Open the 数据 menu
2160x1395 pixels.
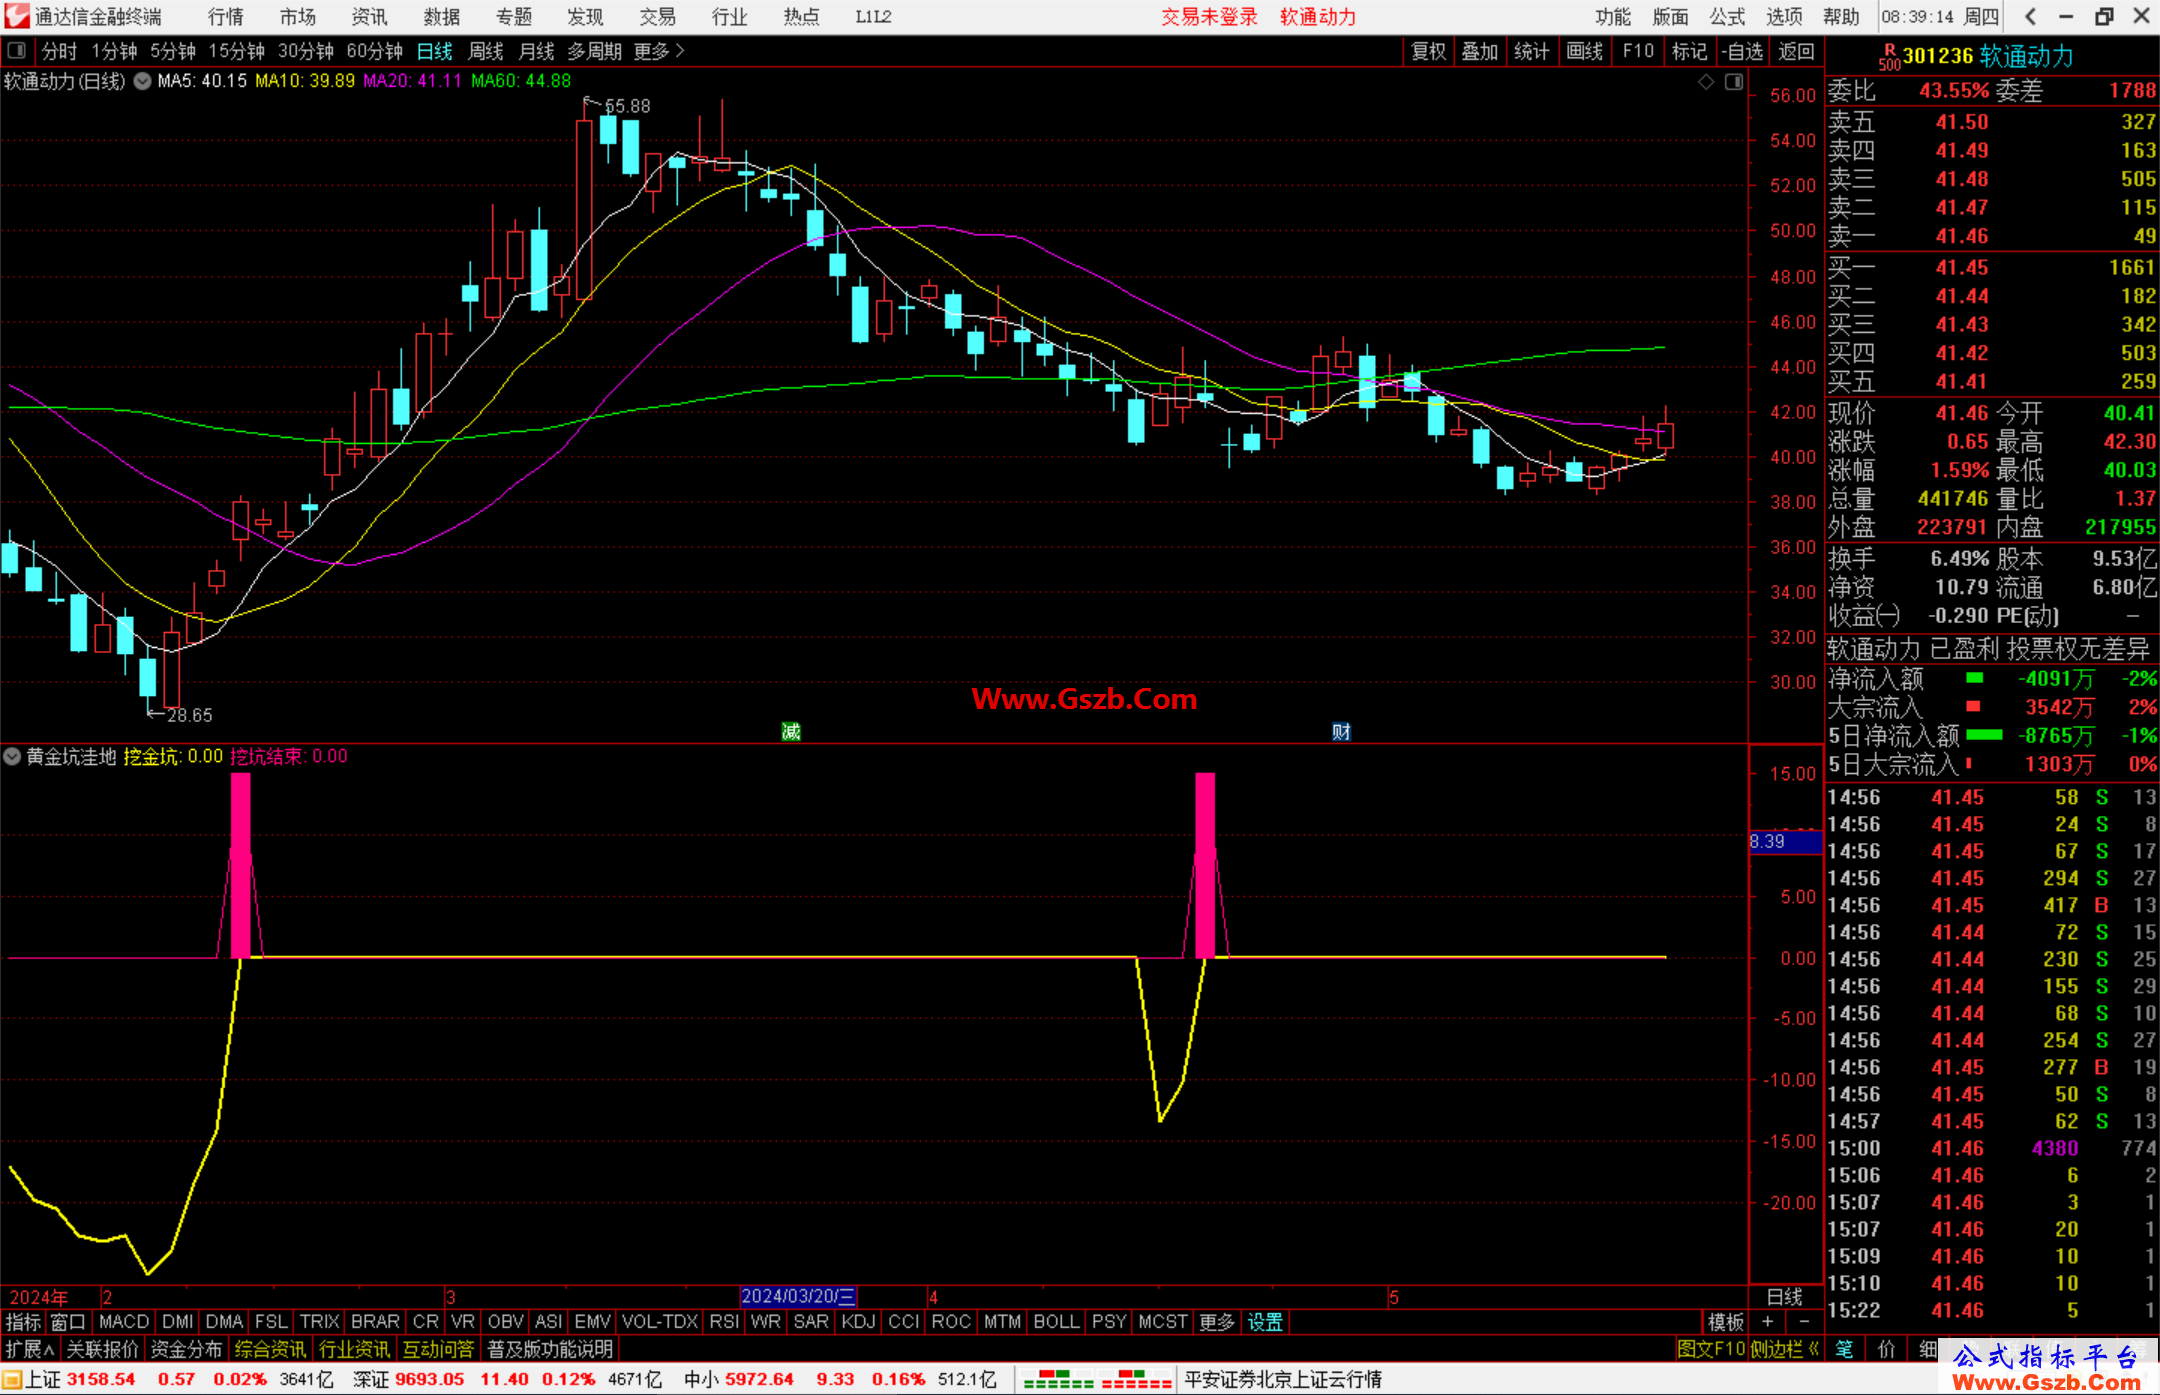pos(442,17)
